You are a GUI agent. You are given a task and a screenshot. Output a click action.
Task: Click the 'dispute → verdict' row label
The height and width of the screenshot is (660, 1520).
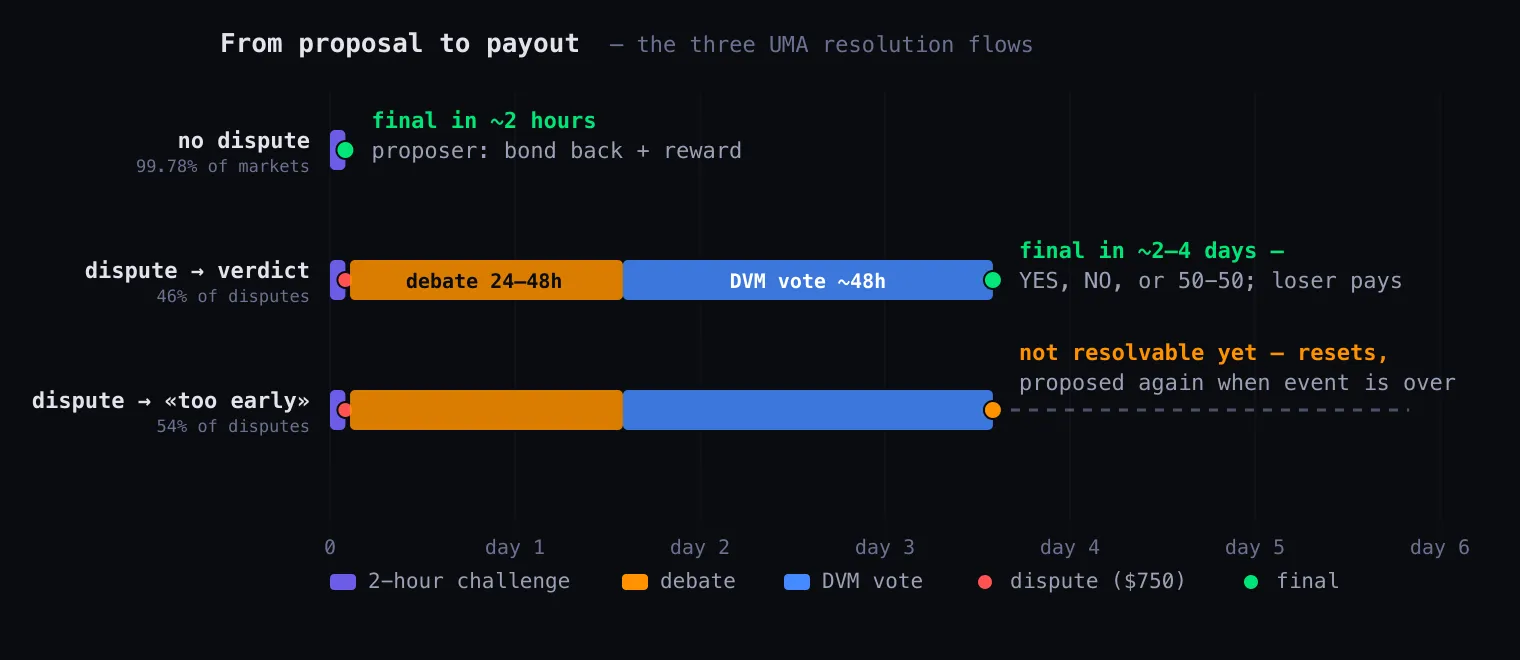(x=197, y=271)
